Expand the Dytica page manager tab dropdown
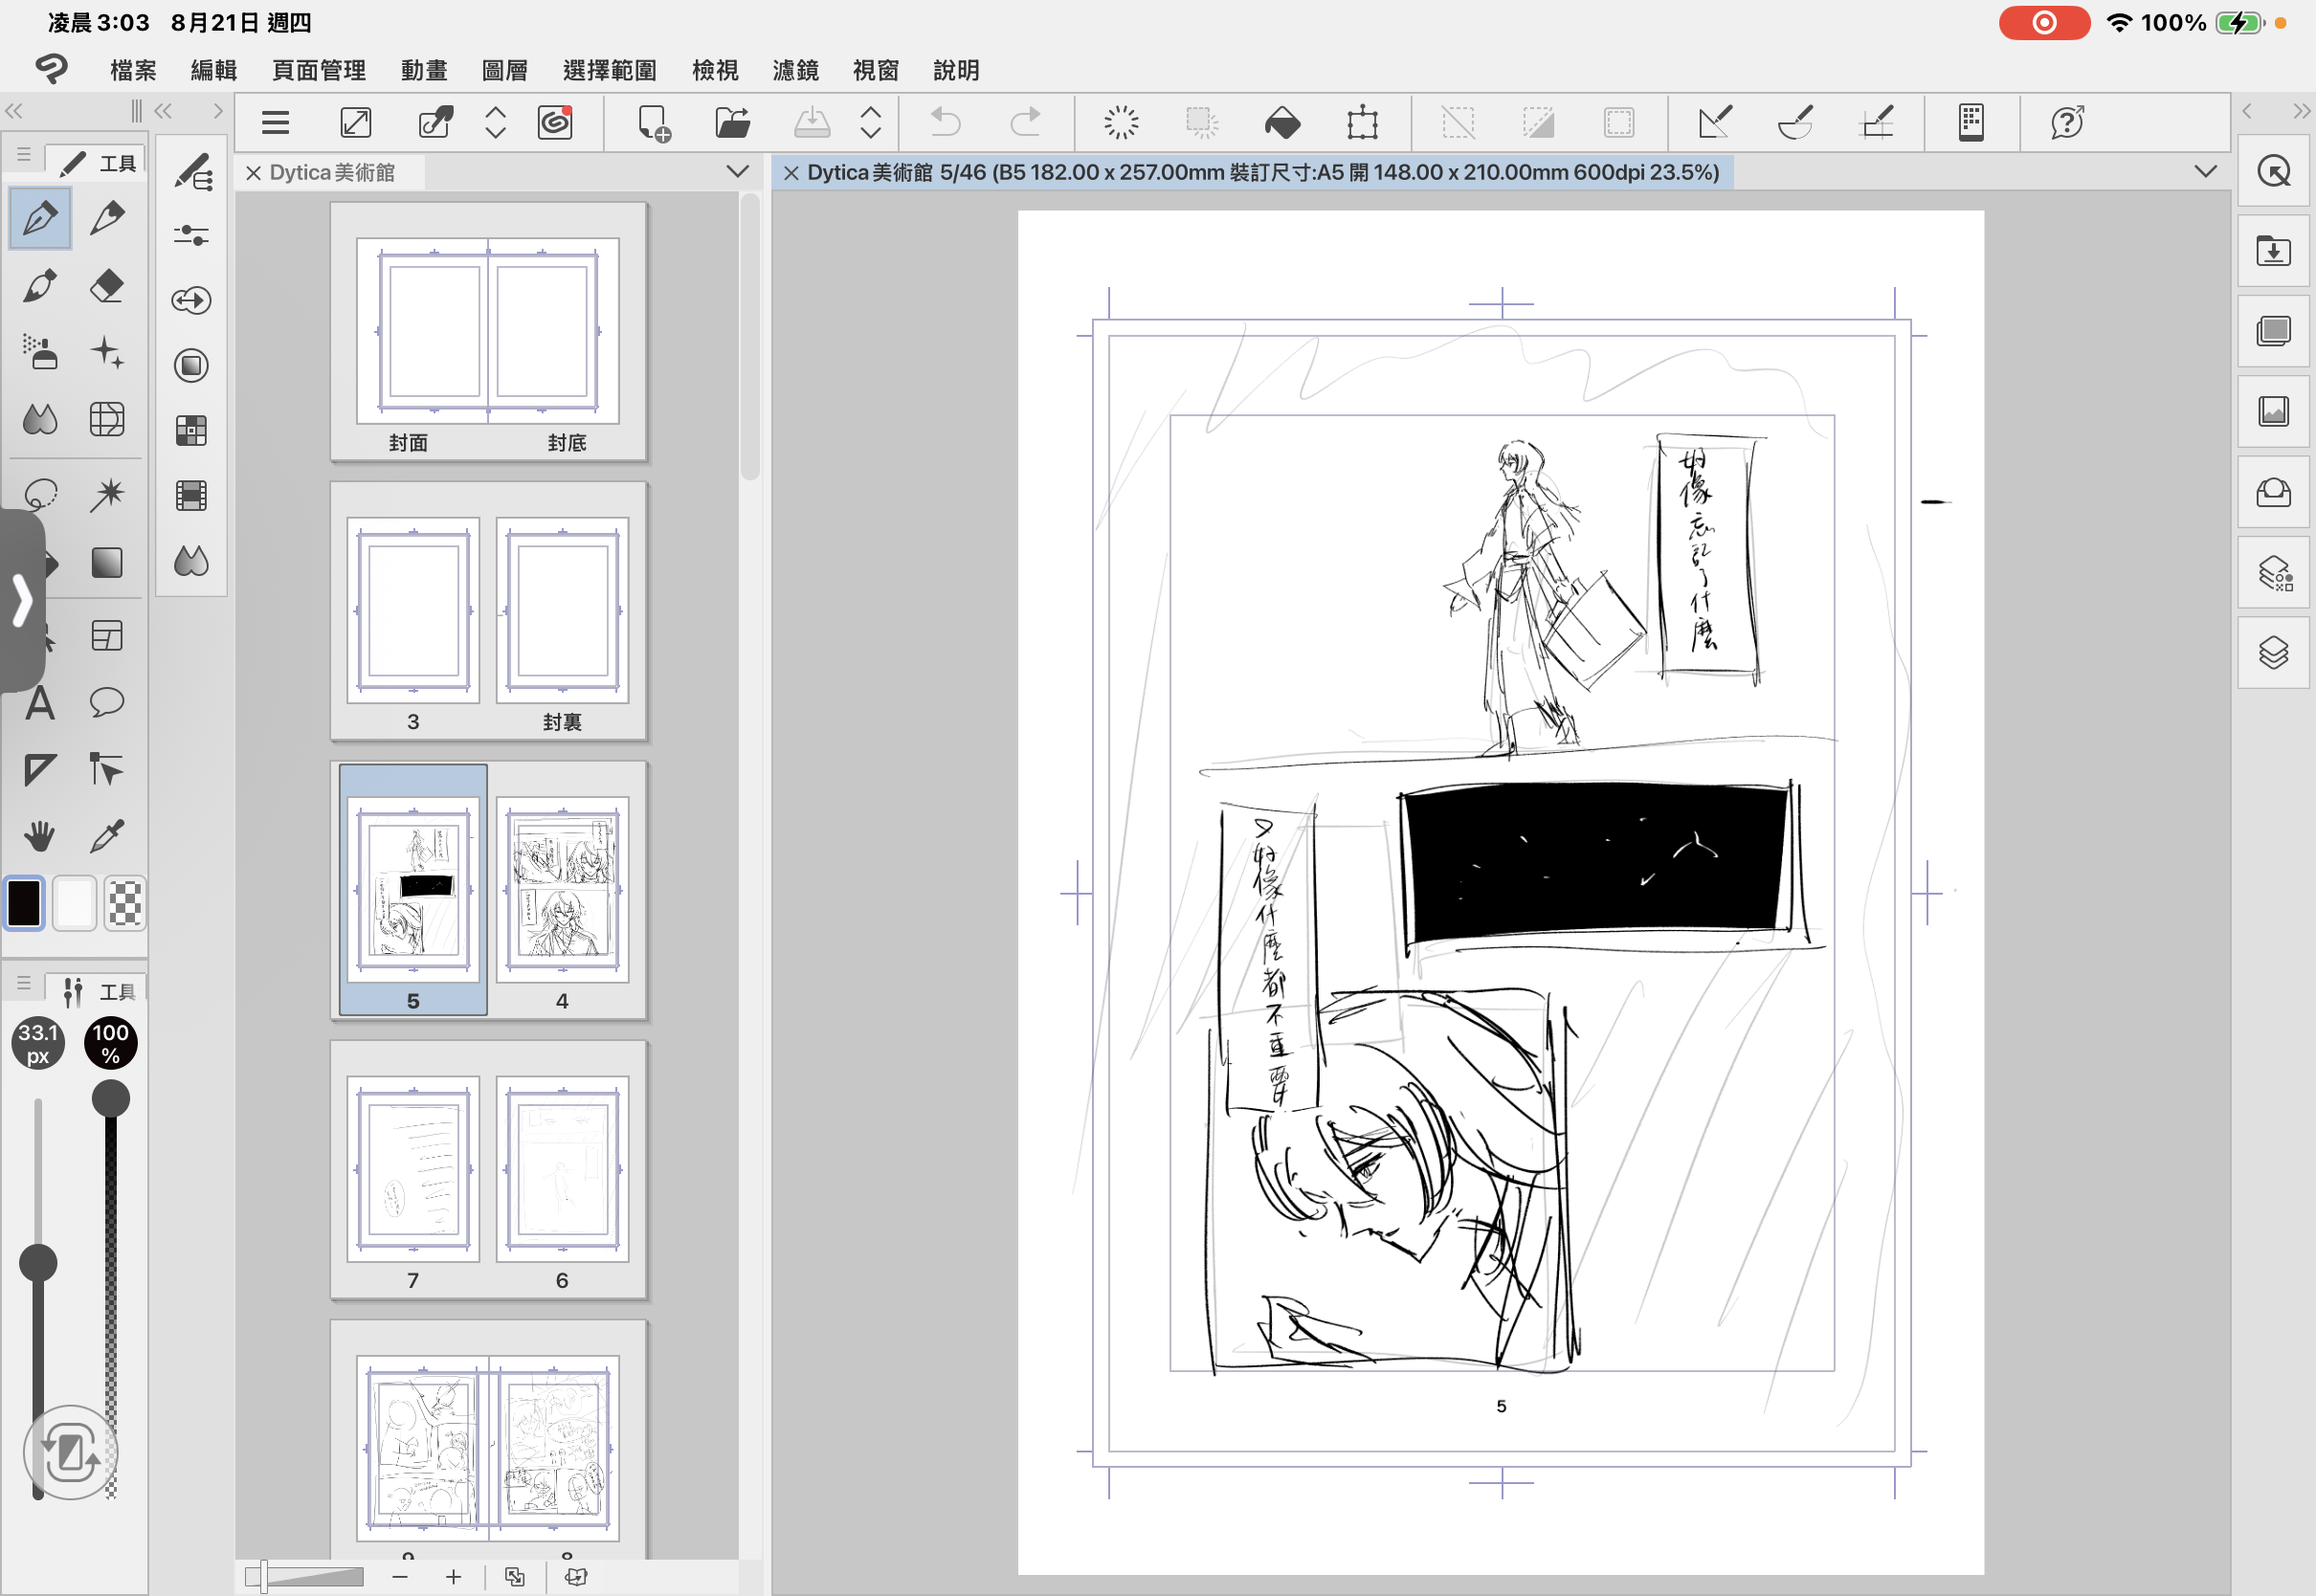The height and width of the screenshot is (1596, 2316). pos(738,172)
